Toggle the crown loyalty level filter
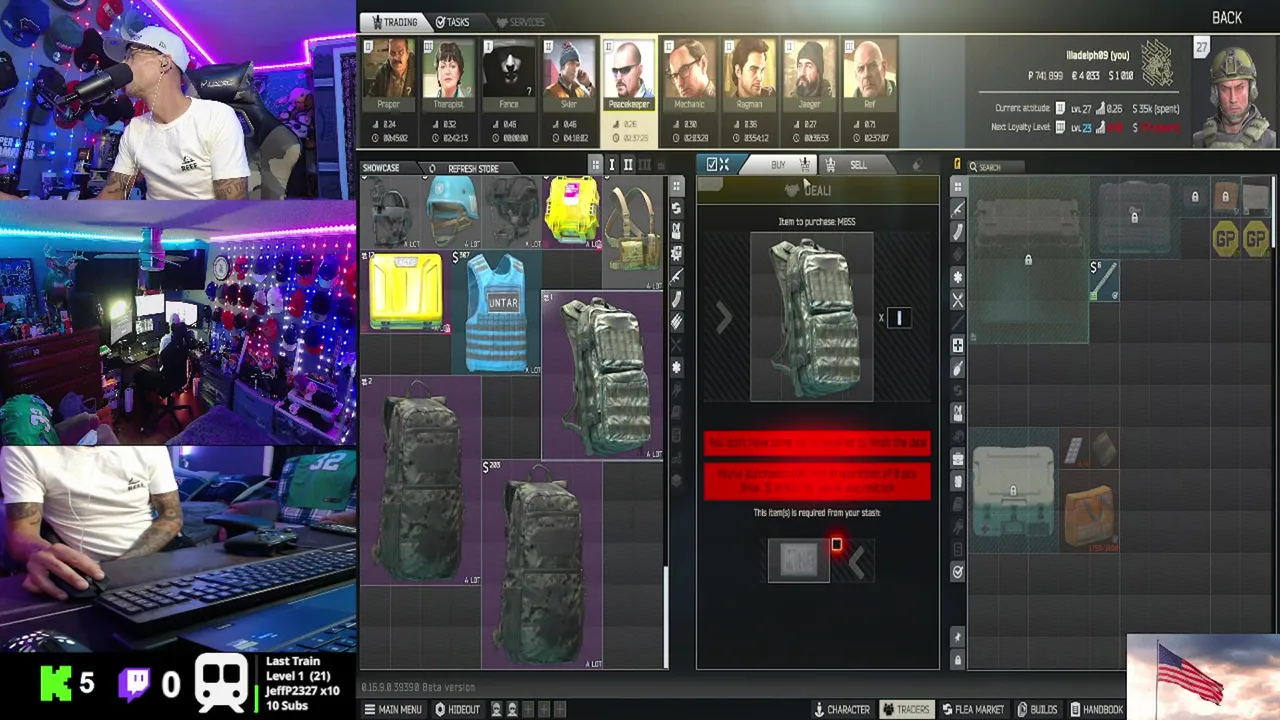Screen dimensions: 1280x720 click(660, 165)
